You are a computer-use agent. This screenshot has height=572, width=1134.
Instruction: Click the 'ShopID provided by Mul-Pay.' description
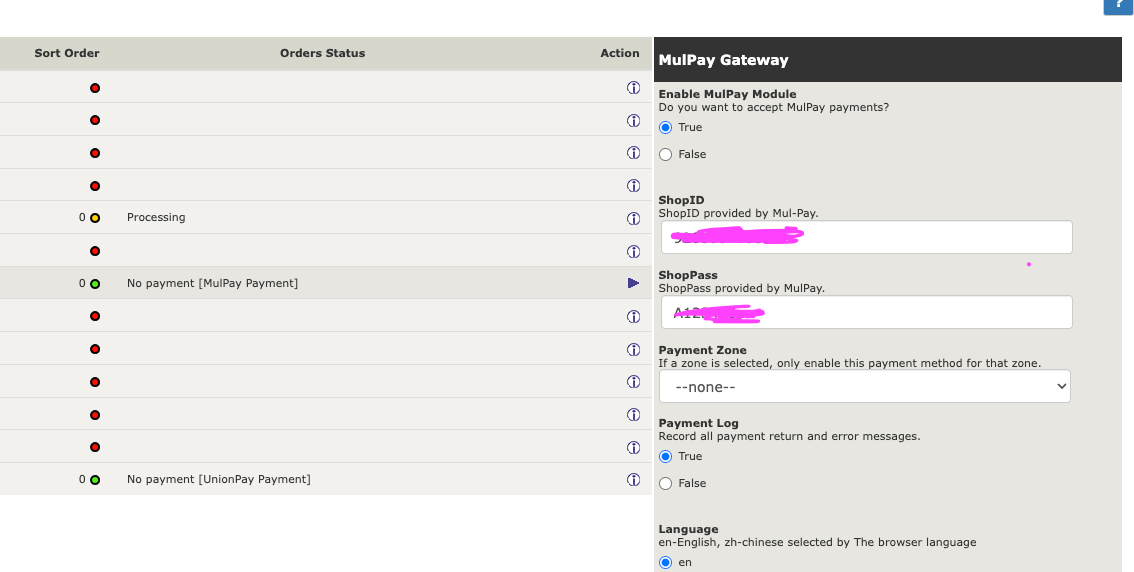(x=738, y=213)
